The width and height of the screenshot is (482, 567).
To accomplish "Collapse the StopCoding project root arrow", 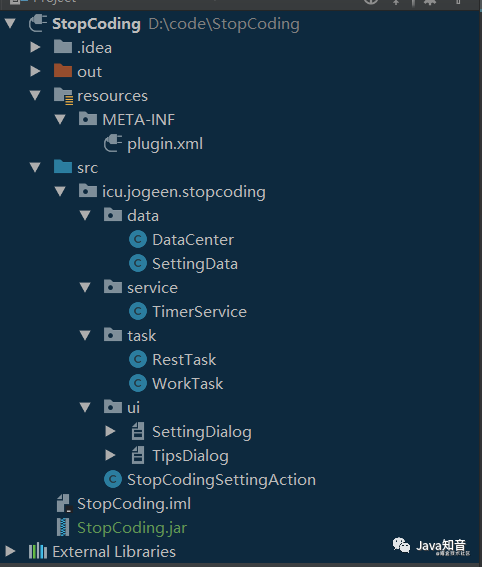I will pos(10,24).
